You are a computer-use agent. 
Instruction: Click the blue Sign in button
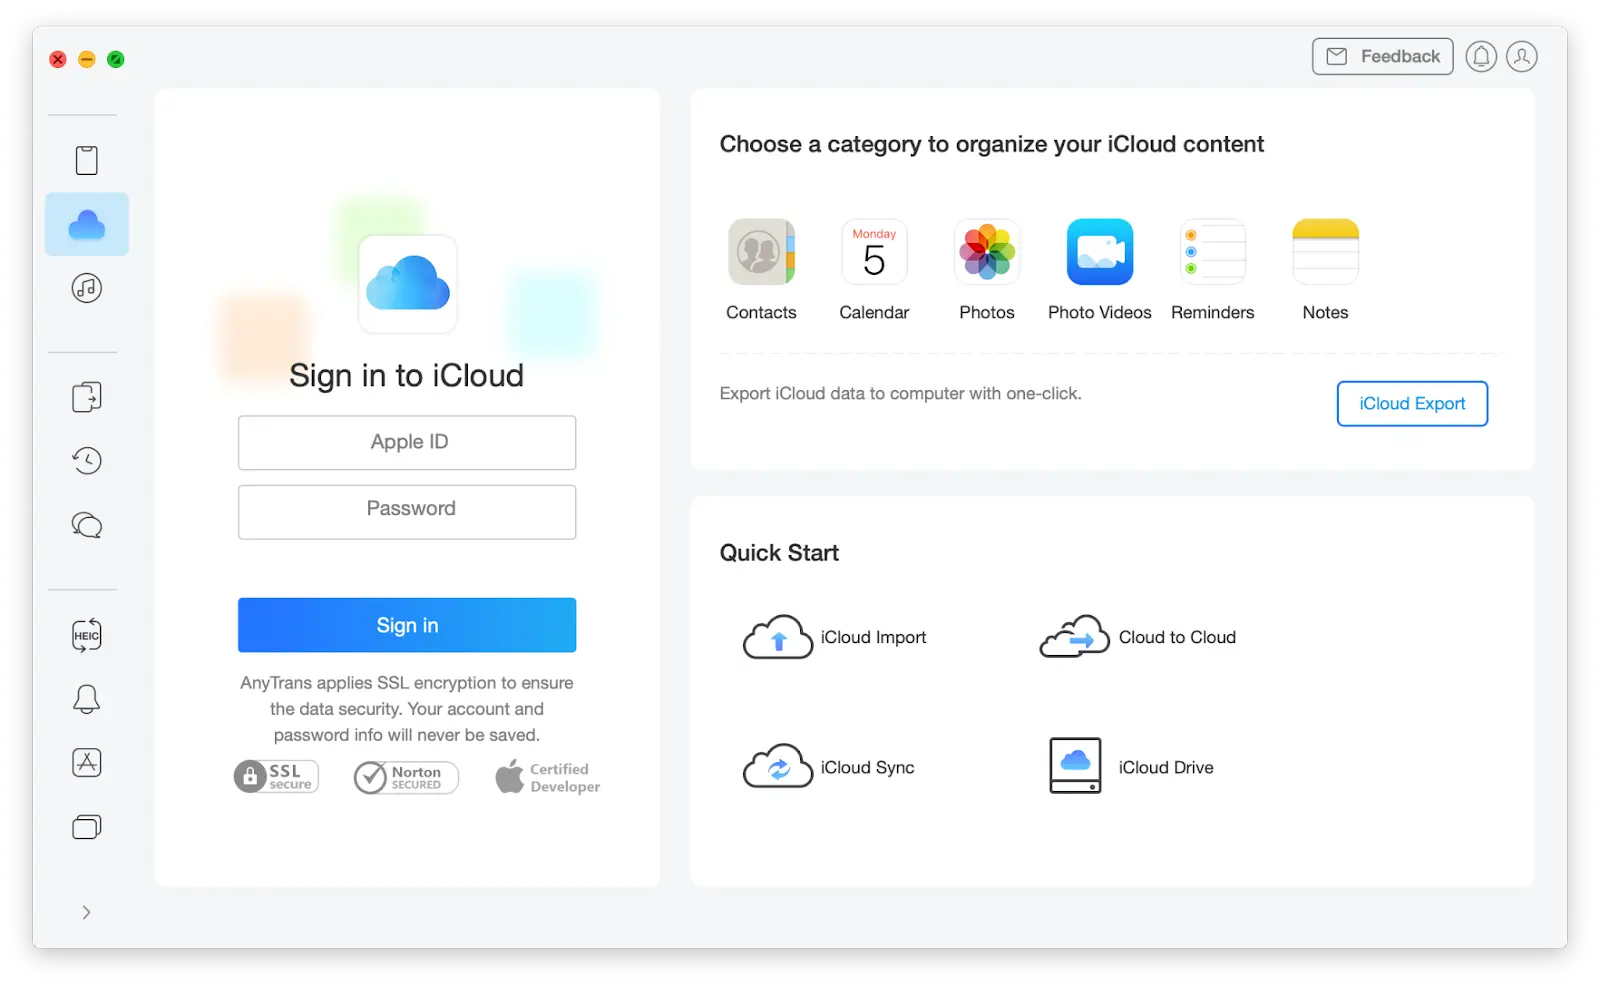[407, 625]
